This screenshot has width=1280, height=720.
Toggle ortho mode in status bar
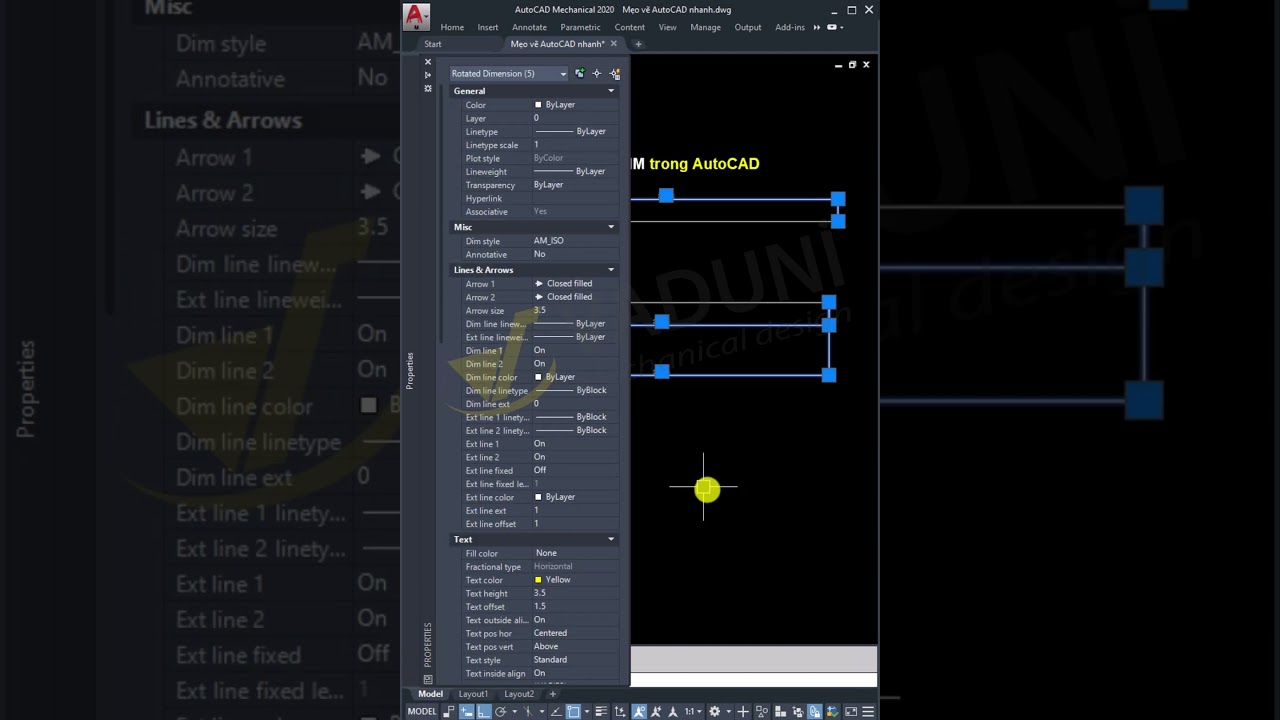(484, 711)
